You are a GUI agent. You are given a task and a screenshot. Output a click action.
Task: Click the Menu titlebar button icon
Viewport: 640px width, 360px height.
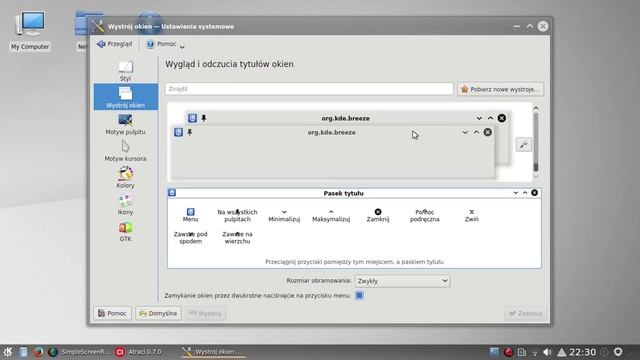point(191,212)
